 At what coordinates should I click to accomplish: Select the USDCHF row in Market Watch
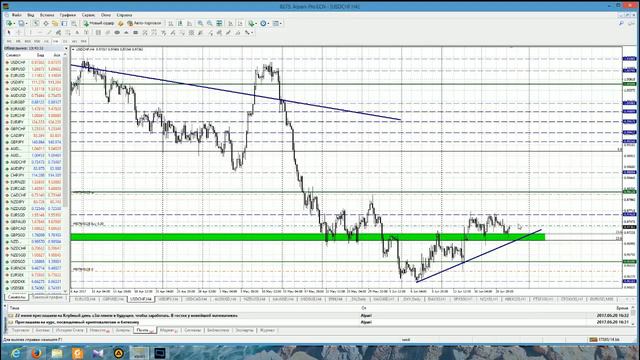33,62
